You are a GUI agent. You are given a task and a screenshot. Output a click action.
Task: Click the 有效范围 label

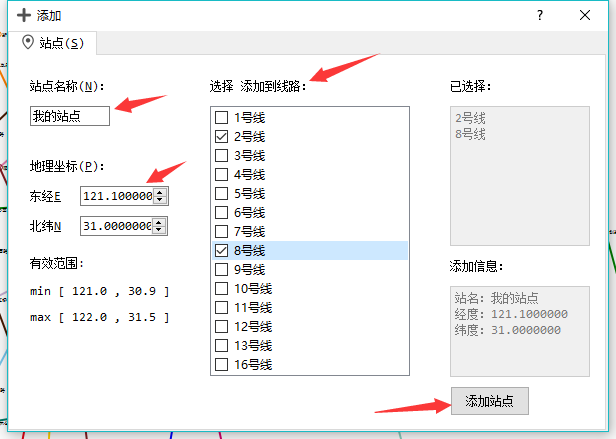pos(57,263)
